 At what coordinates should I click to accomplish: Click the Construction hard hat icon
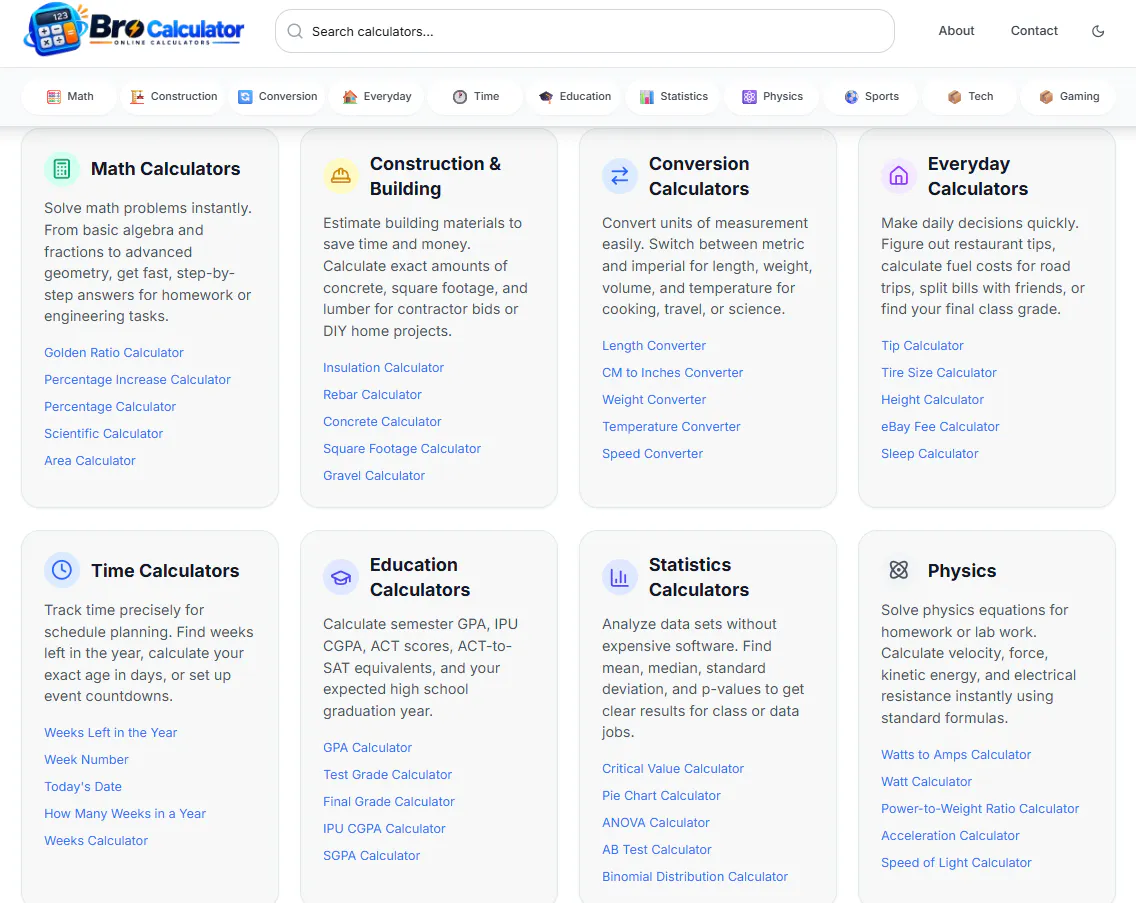(x=341, y=176)
